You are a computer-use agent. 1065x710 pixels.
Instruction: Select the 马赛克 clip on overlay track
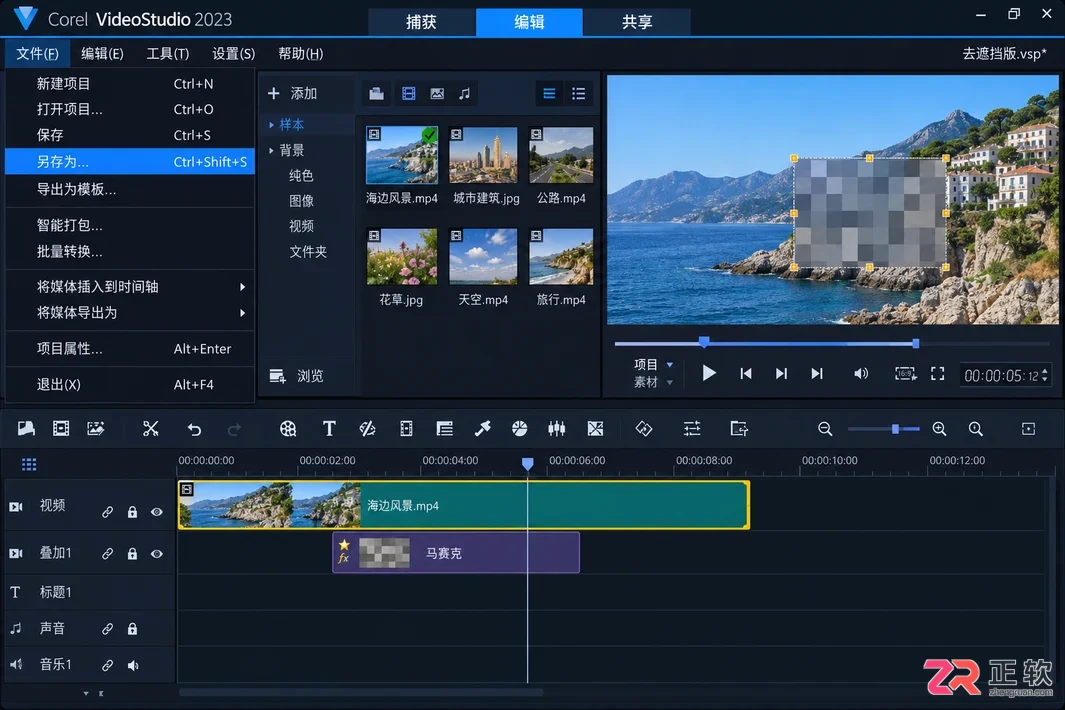[x=456, y=553]
